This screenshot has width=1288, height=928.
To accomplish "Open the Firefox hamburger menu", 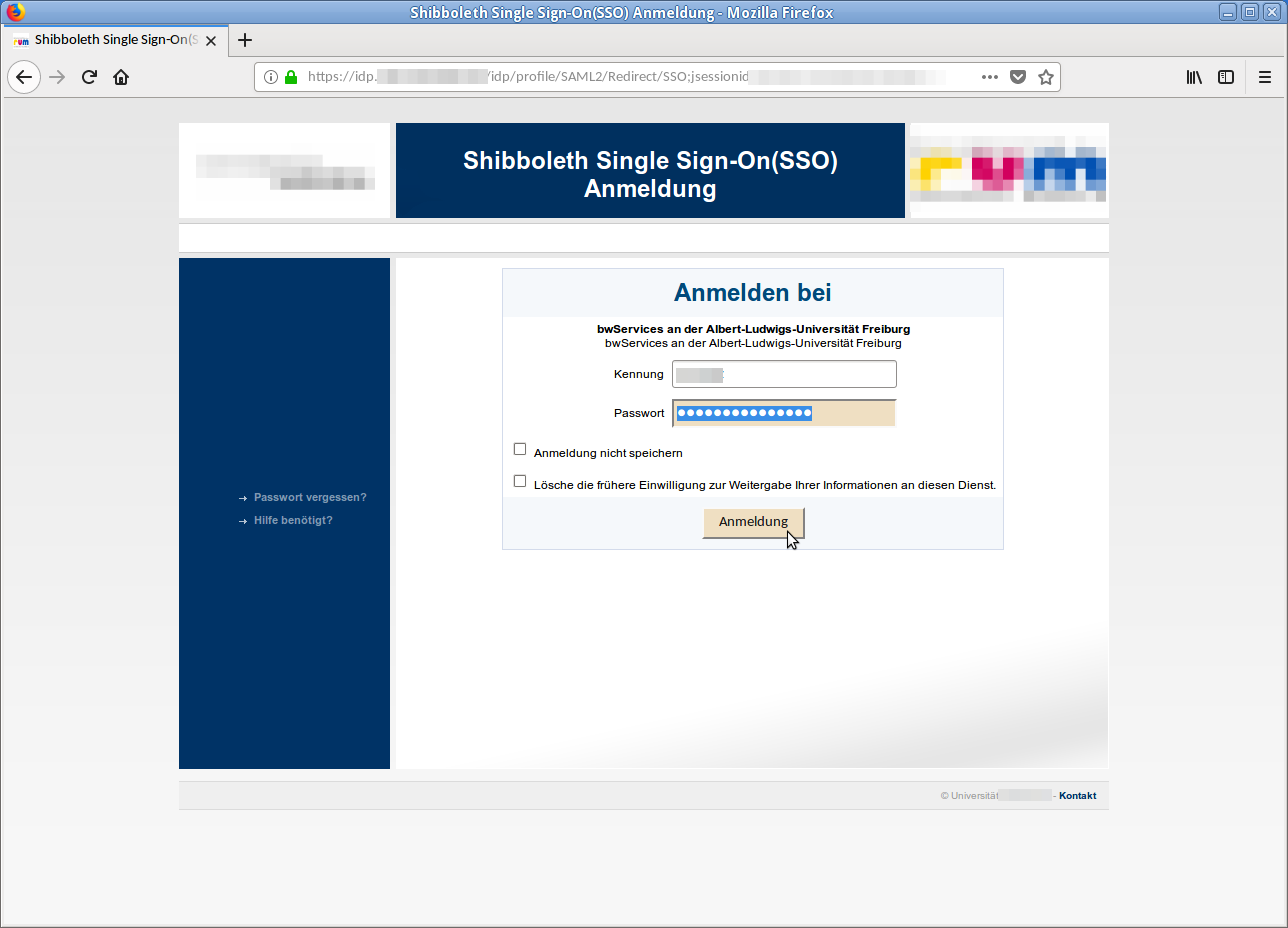I will [1265, 77].
